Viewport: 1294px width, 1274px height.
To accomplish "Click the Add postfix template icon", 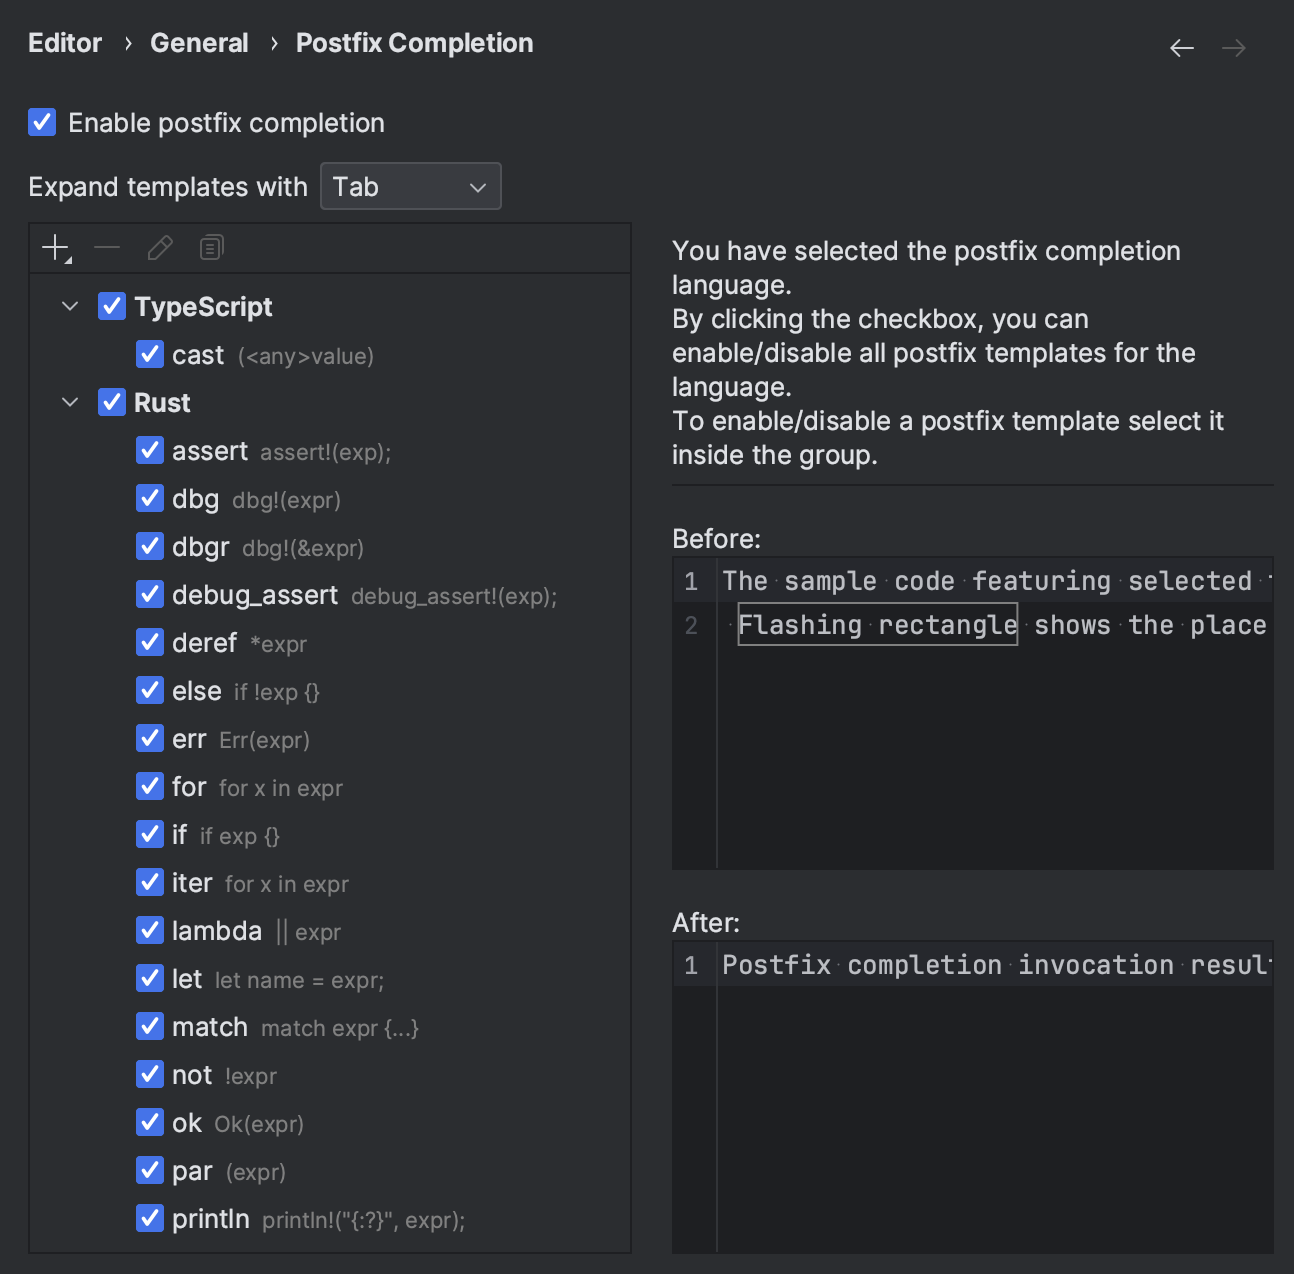I will (54, 247).
